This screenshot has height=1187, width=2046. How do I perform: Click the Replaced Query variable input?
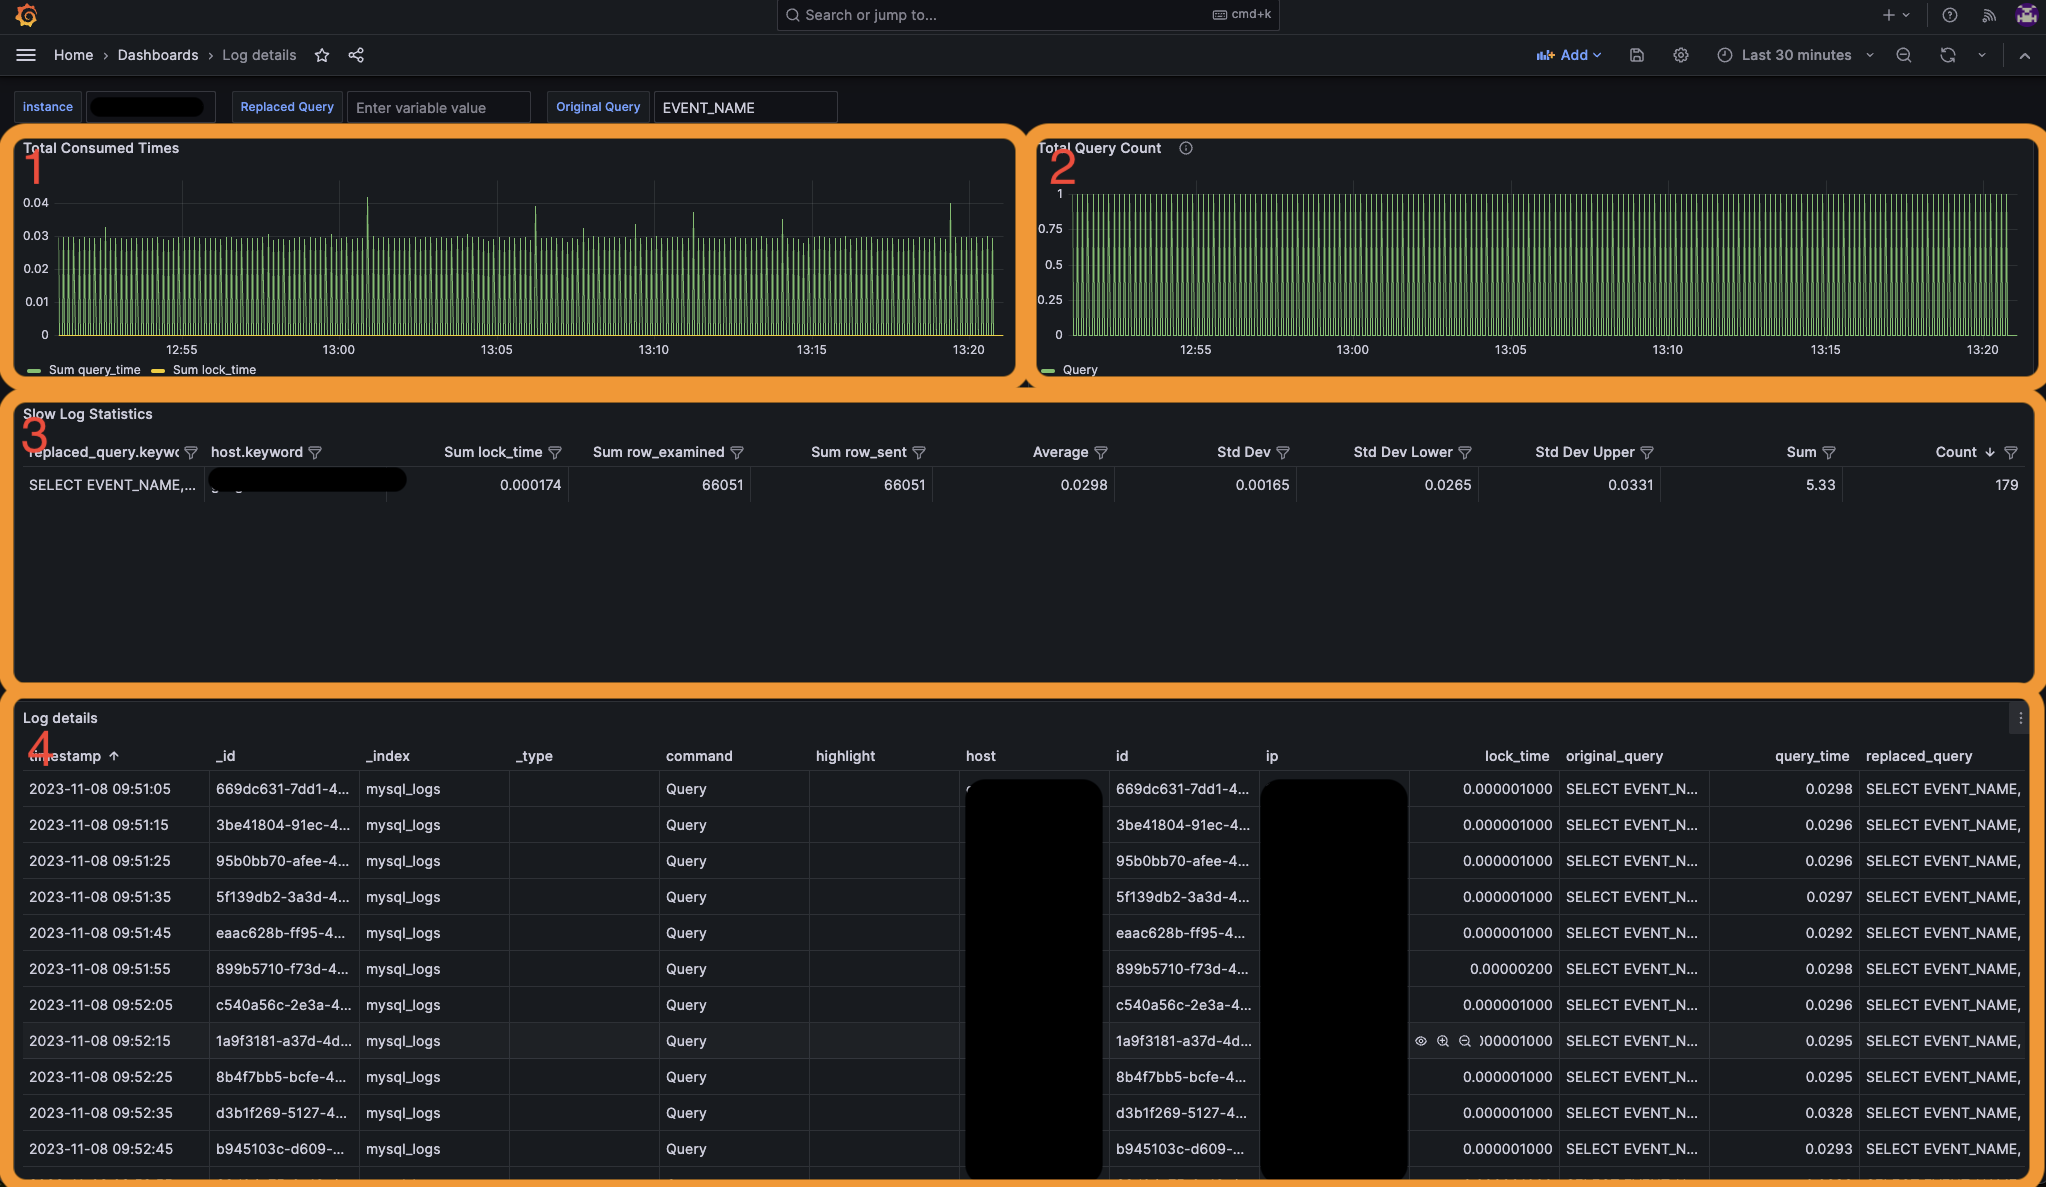click(438, 107)
